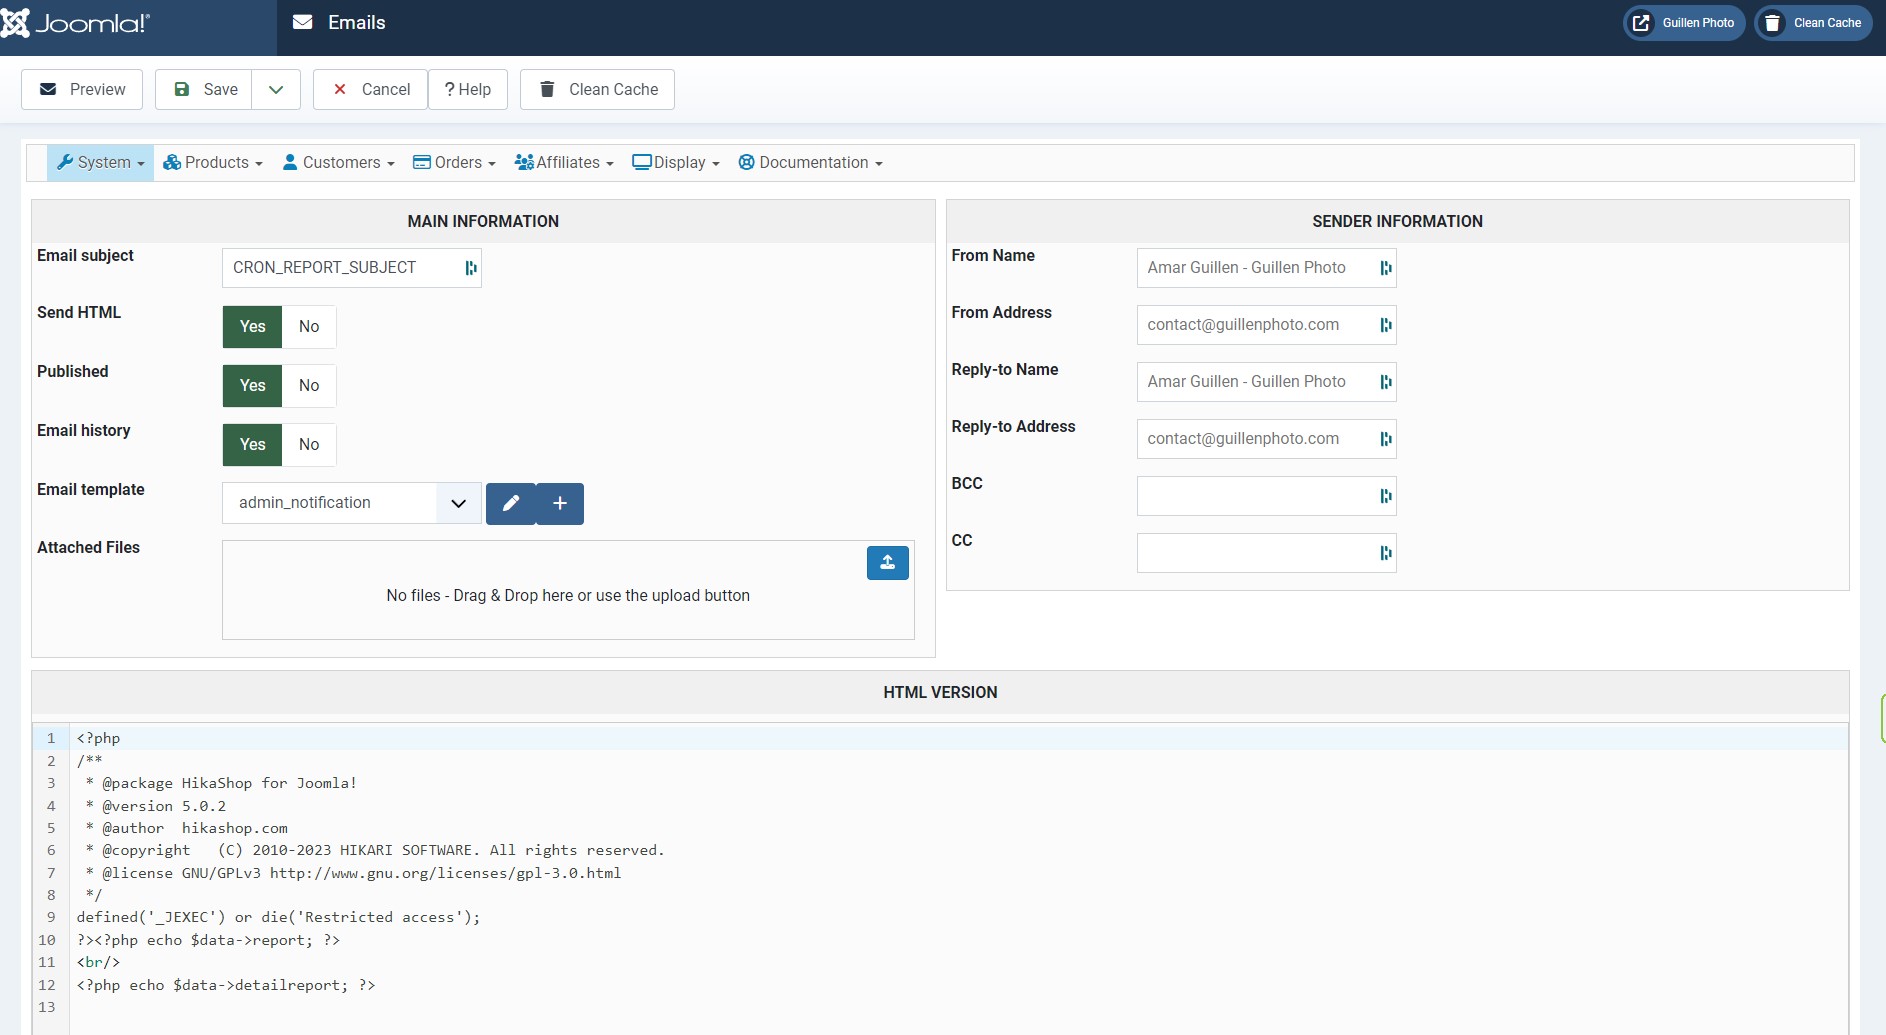This screenshot has width=1886, height=1035.
Task: Set Send HTML to No
Action: click(x=309, y=327)
